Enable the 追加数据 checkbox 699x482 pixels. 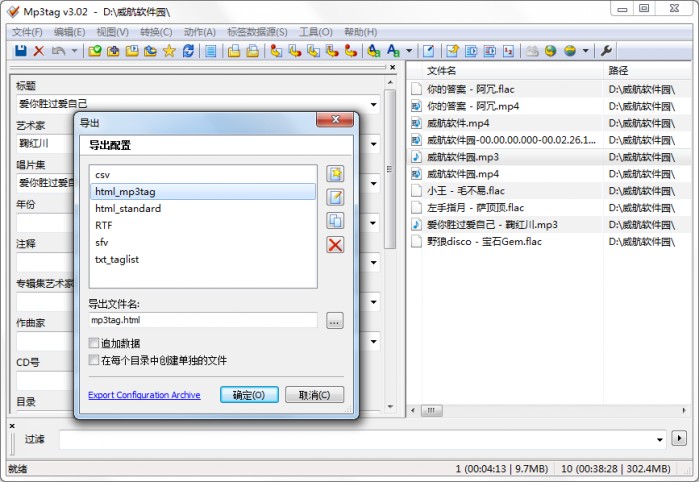coord(94,343)
